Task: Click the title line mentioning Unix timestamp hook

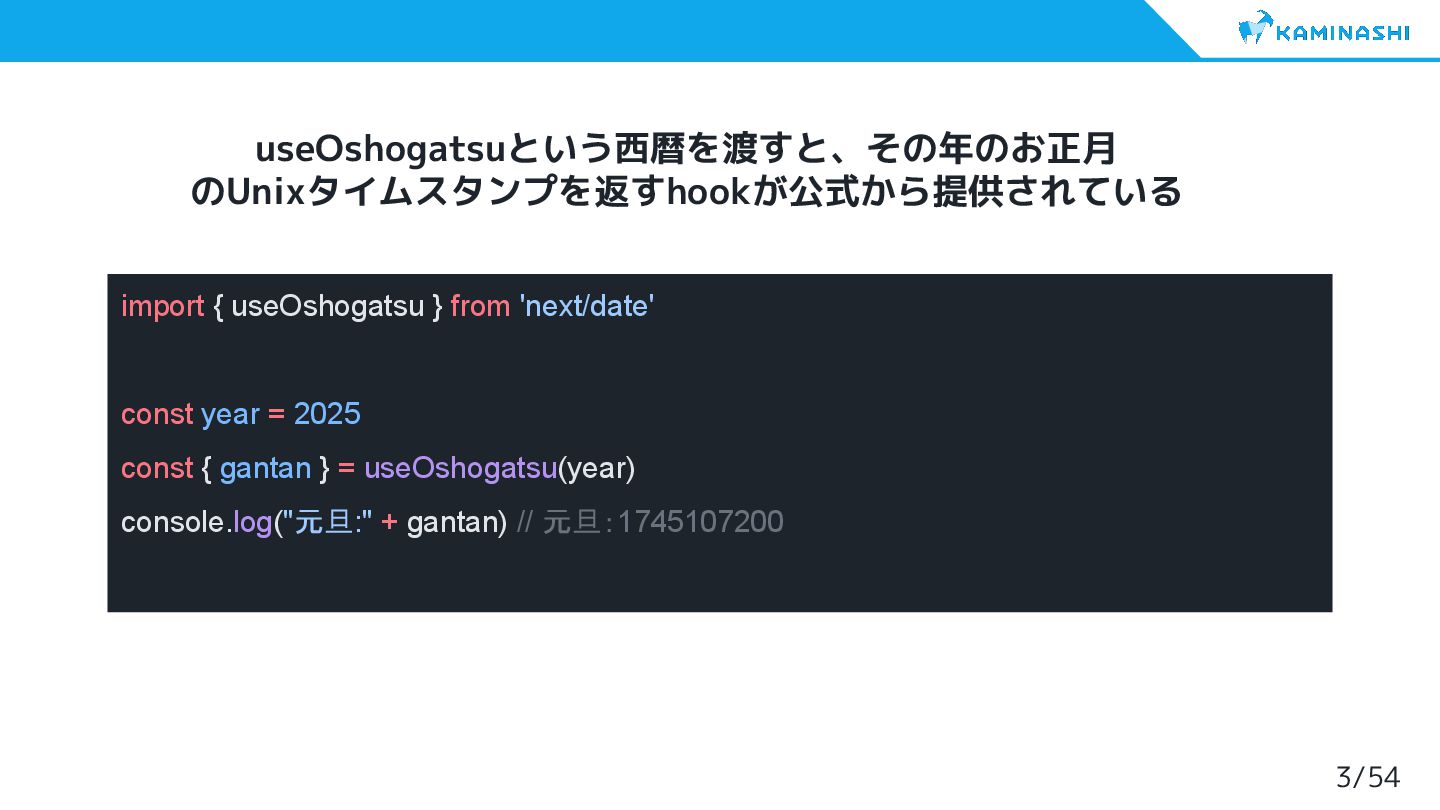Action: tap(686, 190)
